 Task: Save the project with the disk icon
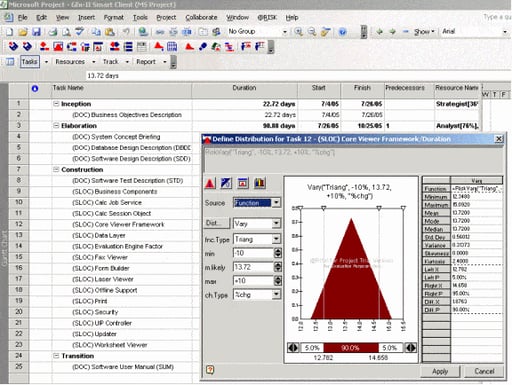(x=36, y=32)
